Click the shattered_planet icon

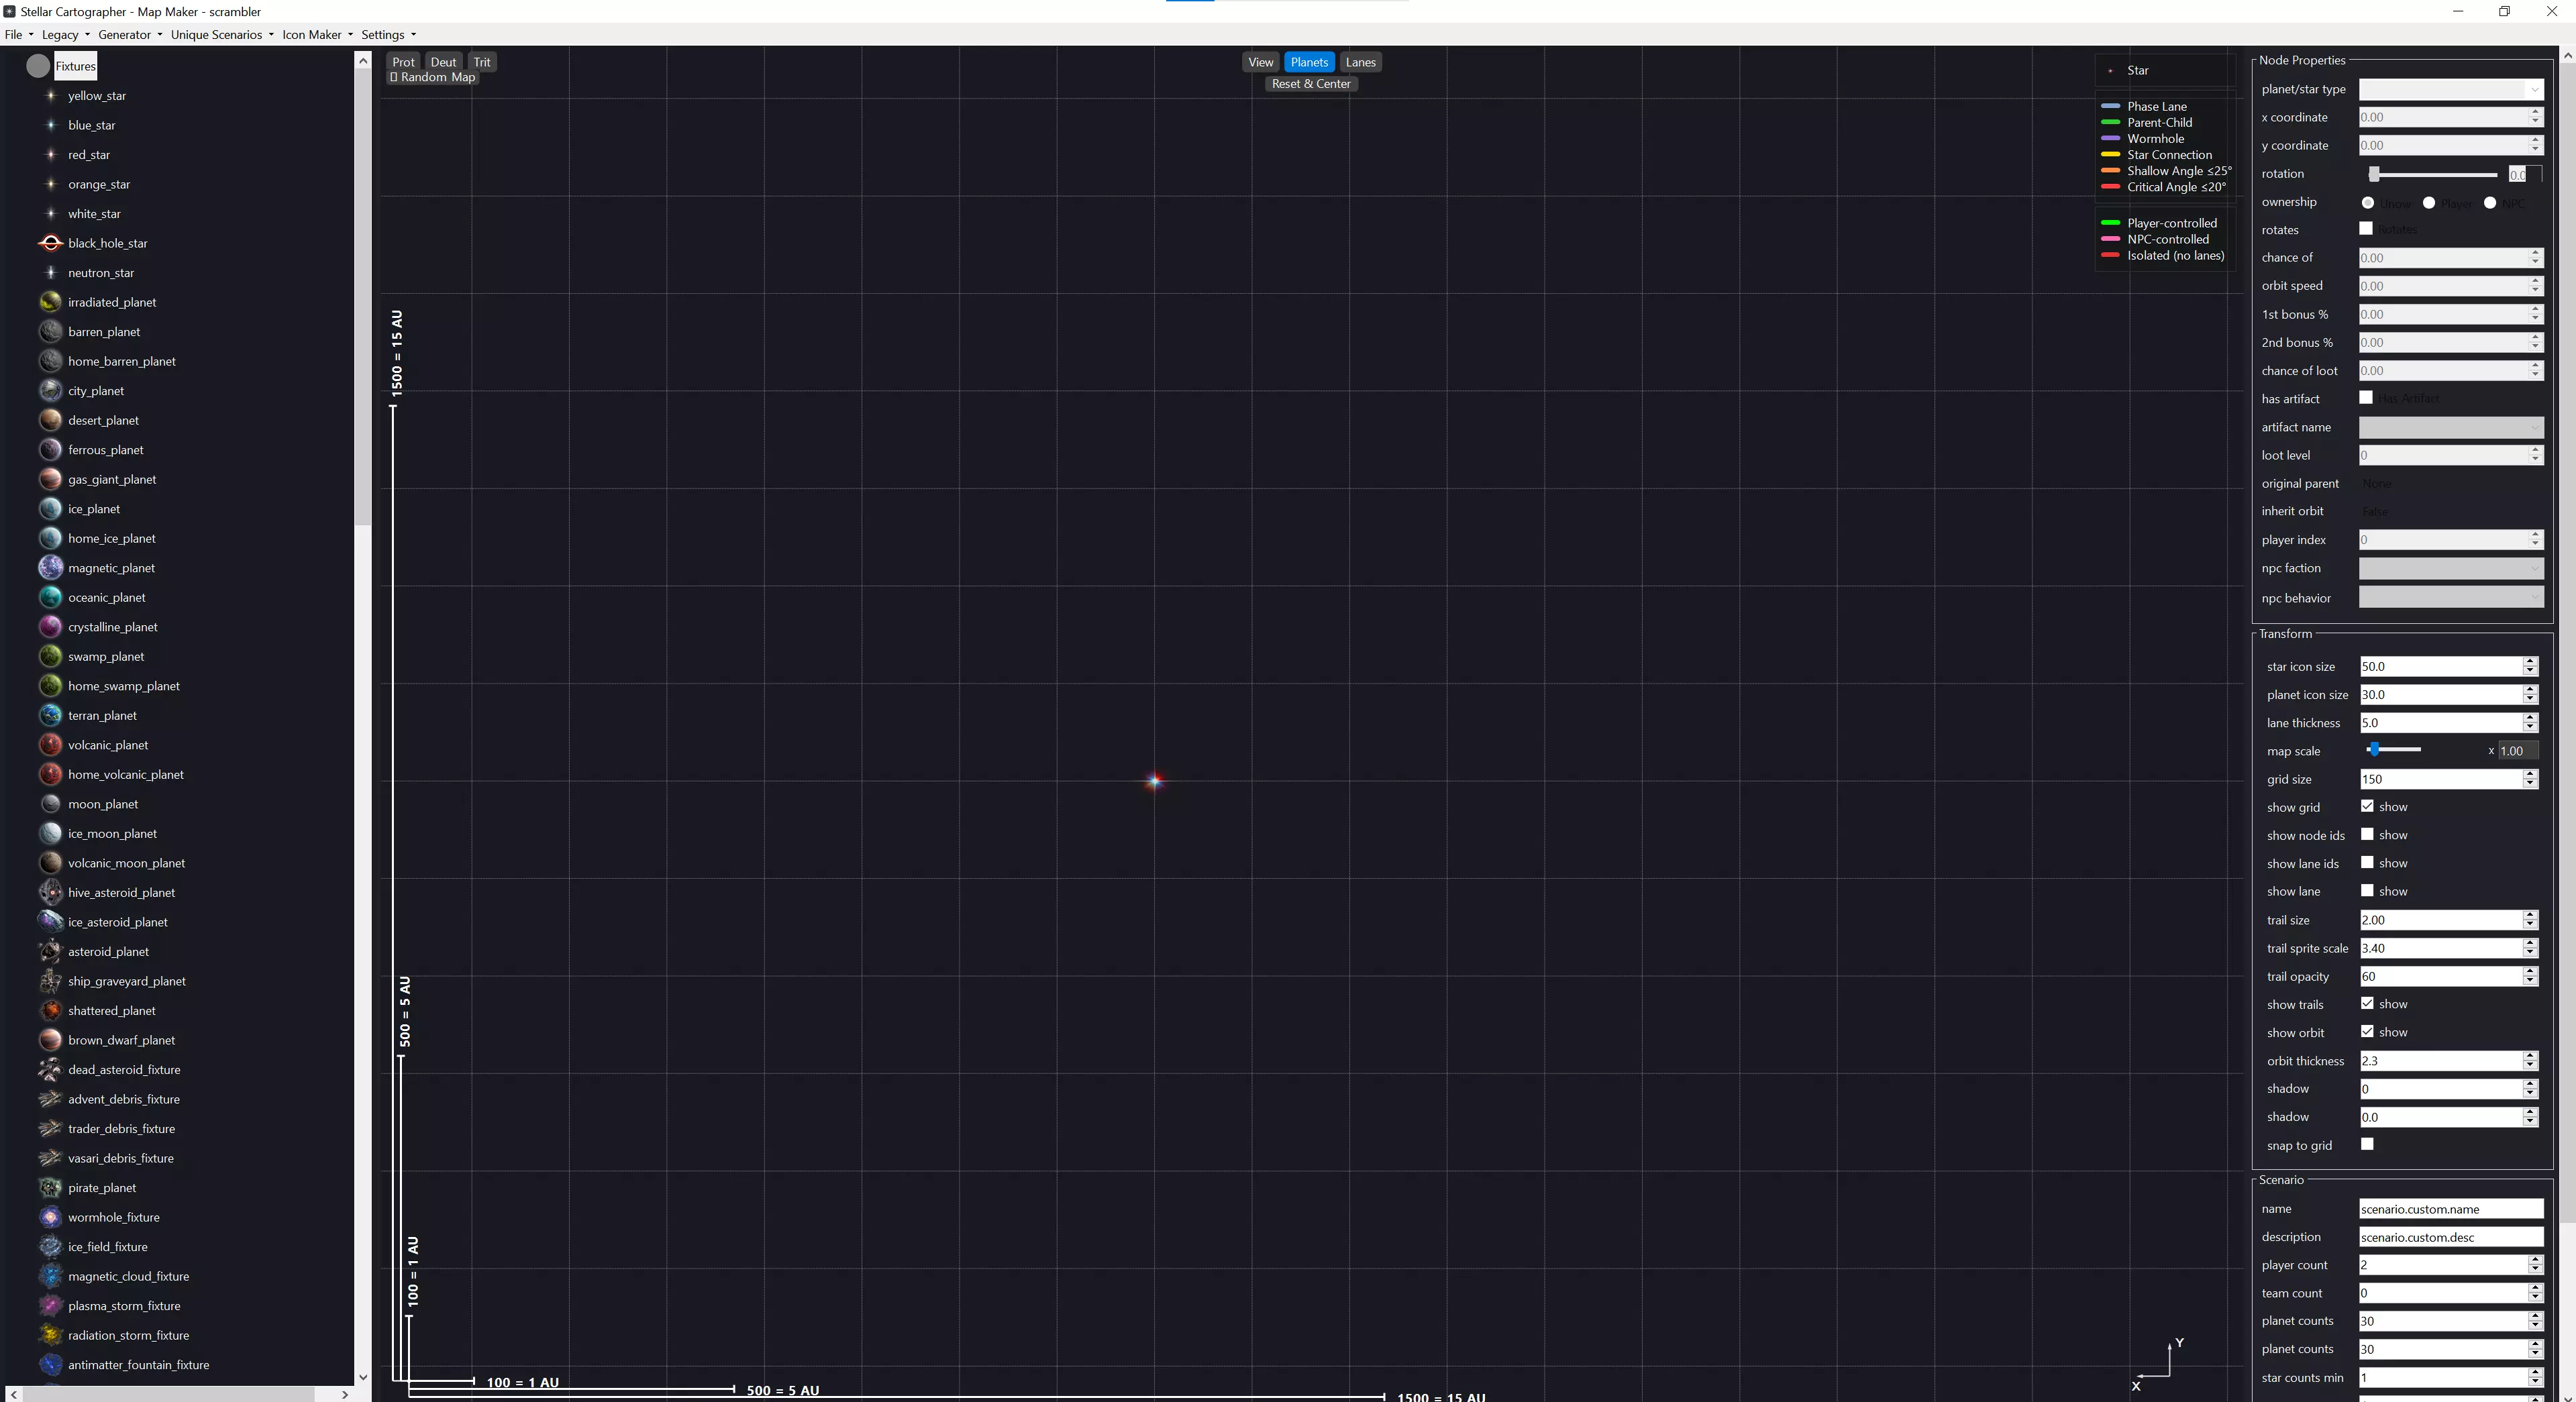(50, 1011)
